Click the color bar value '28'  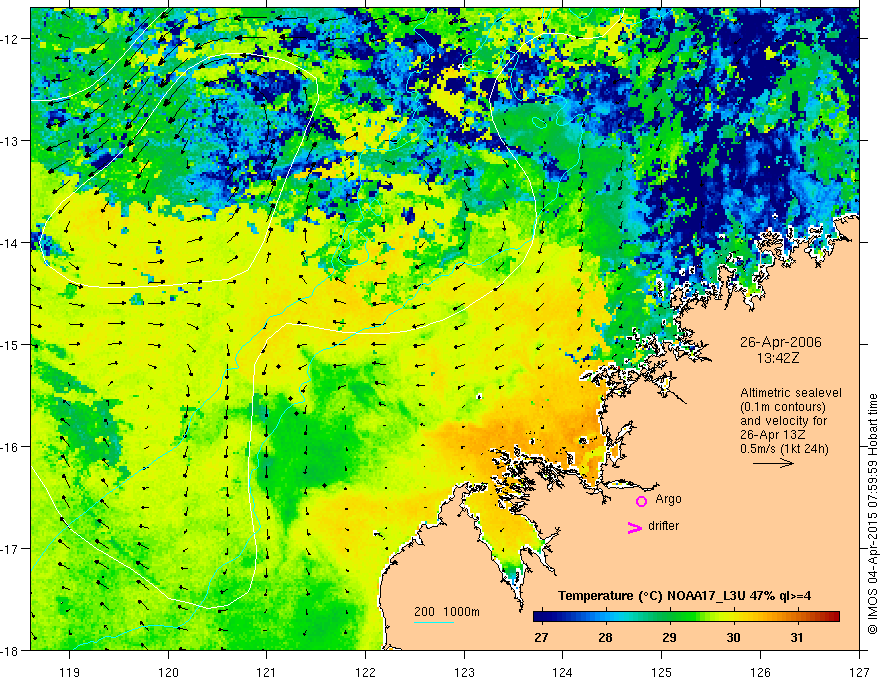(x=605, y=637)
